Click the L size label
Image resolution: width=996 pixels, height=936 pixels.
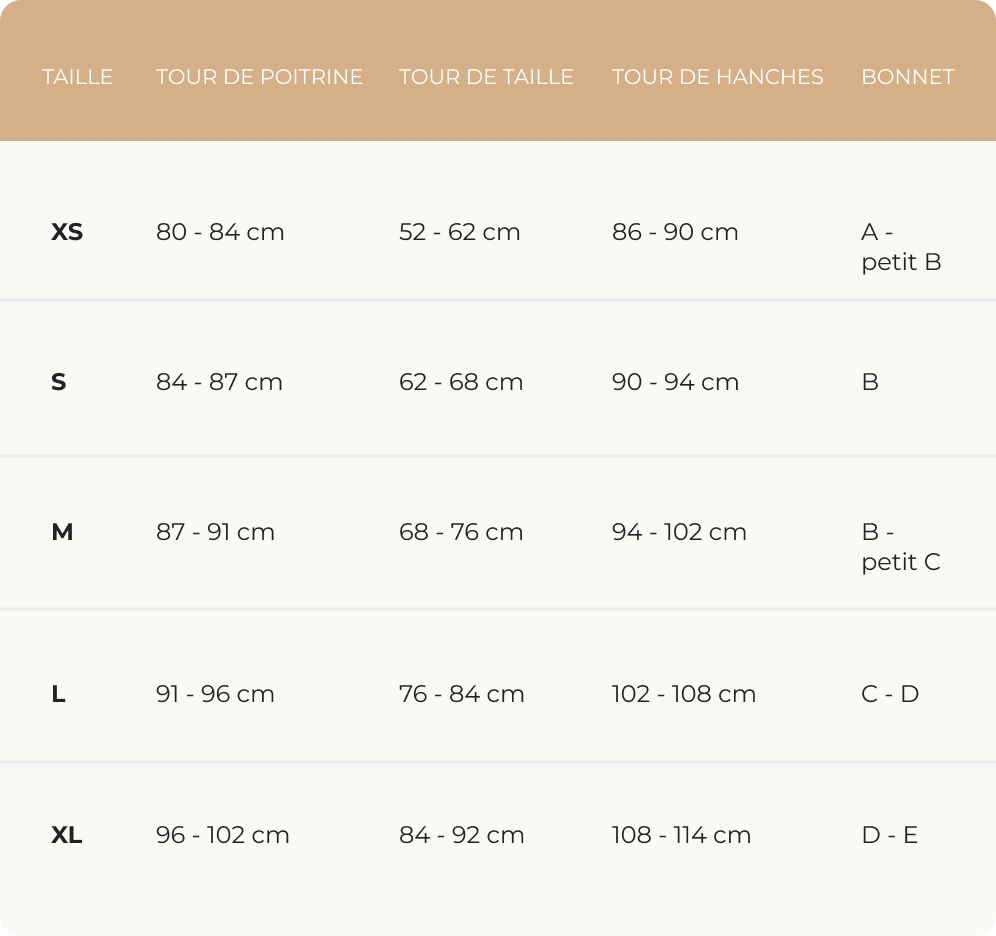[x=58, y=693]
